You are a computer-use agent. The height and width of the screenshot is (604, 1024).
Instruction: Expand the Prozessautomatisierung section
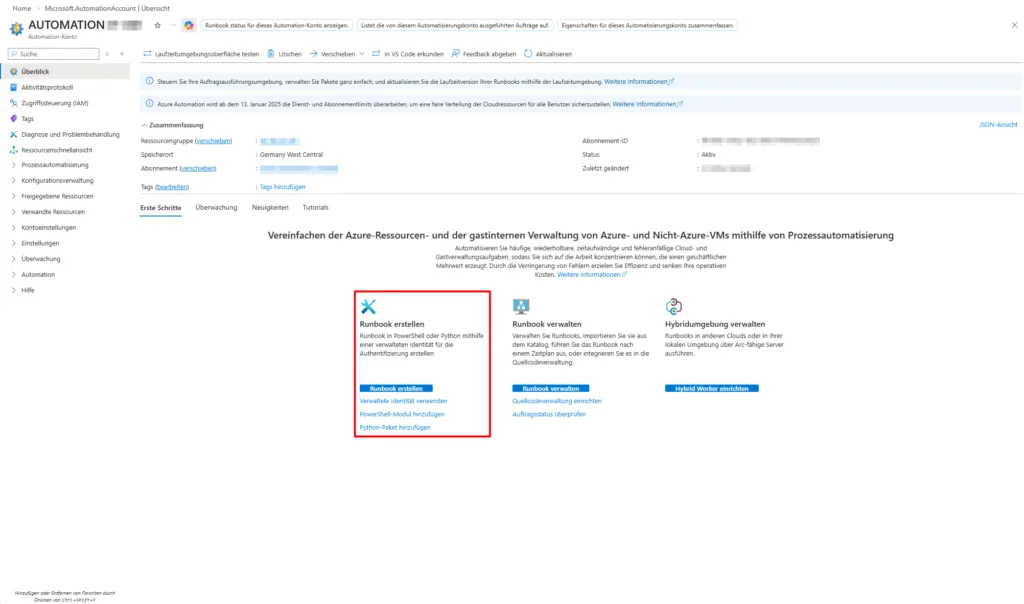(x=13, y=165)
